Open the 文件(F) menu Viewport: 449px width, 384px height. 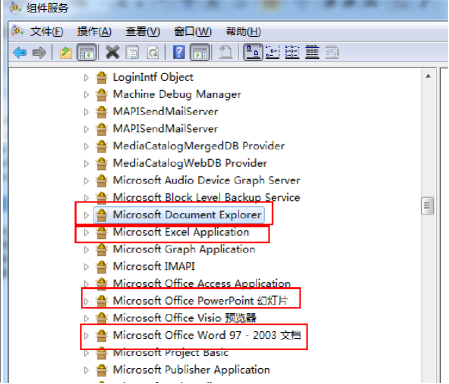point(46,32)
